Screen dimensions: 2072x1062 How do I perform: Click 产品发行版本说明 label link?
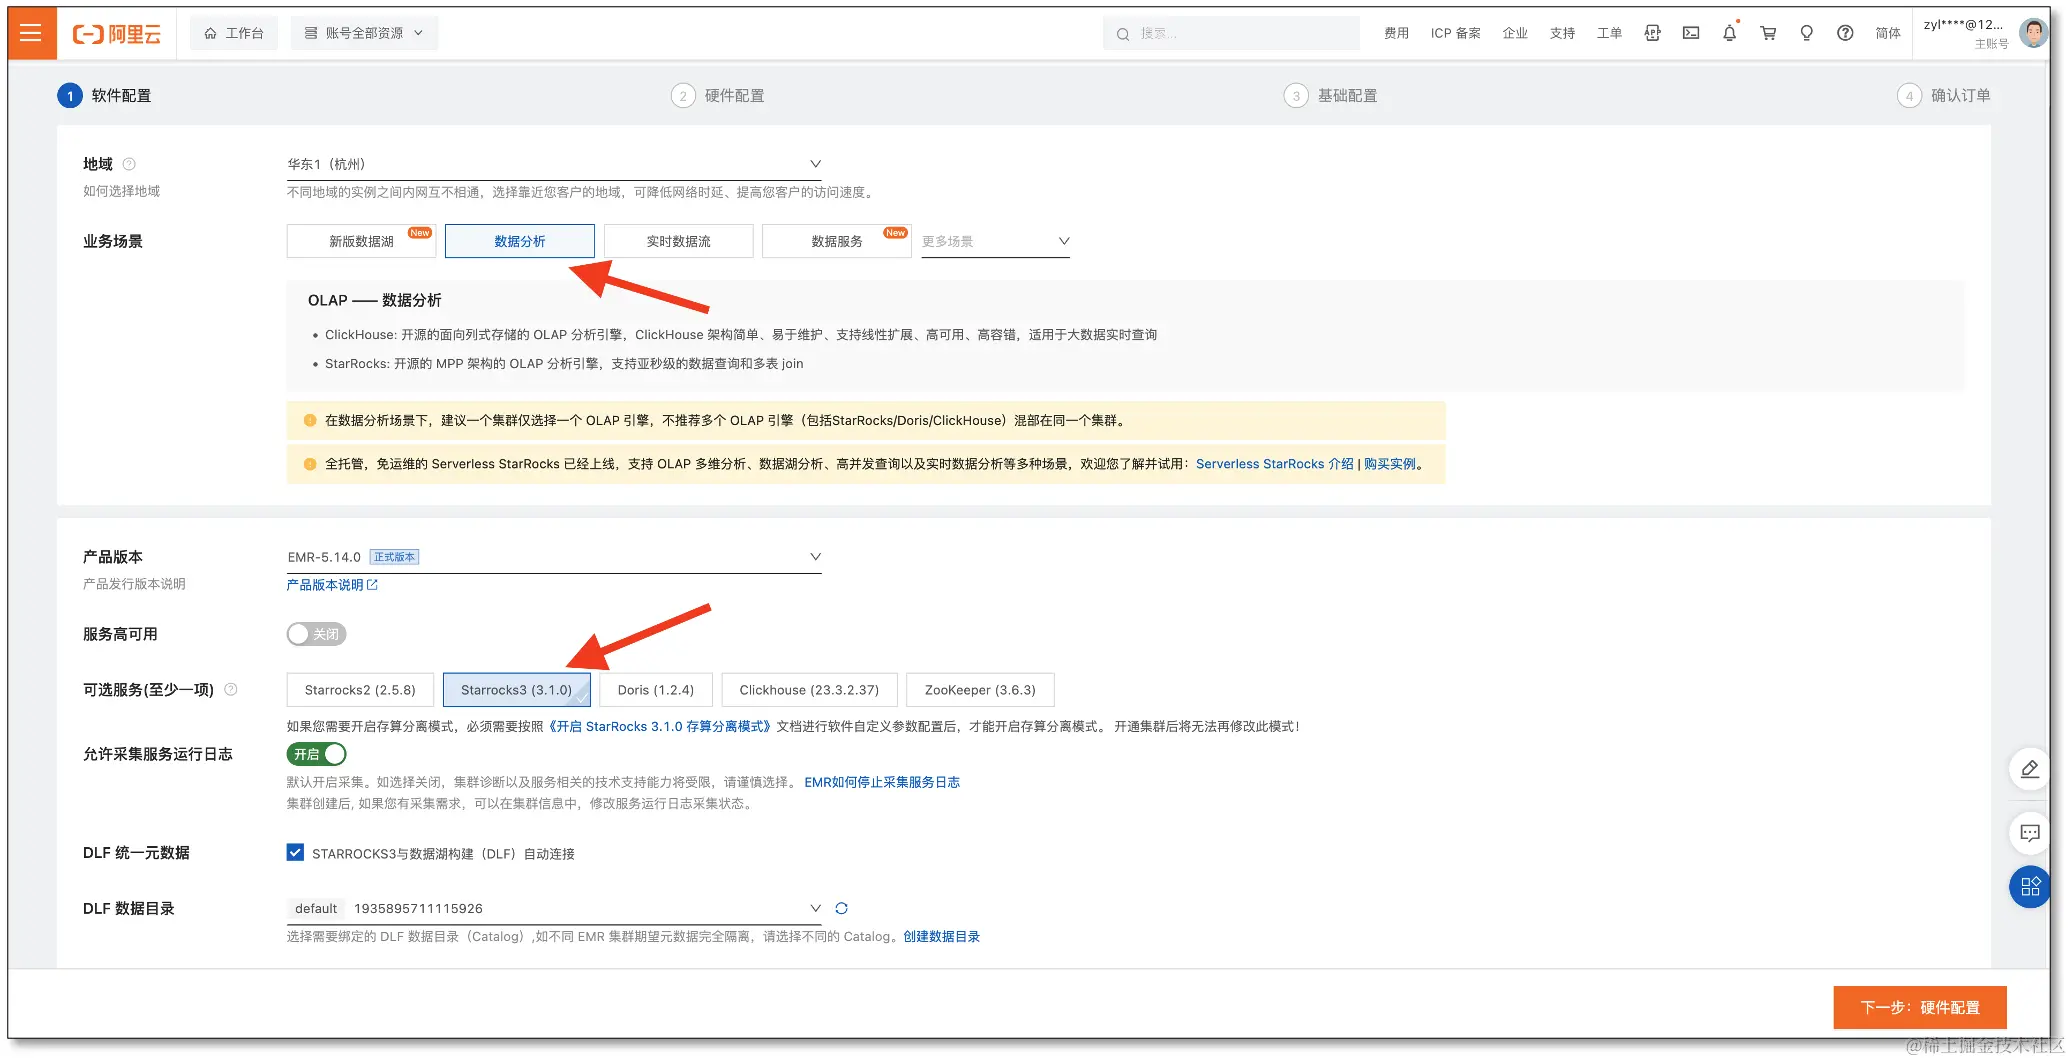134,584
